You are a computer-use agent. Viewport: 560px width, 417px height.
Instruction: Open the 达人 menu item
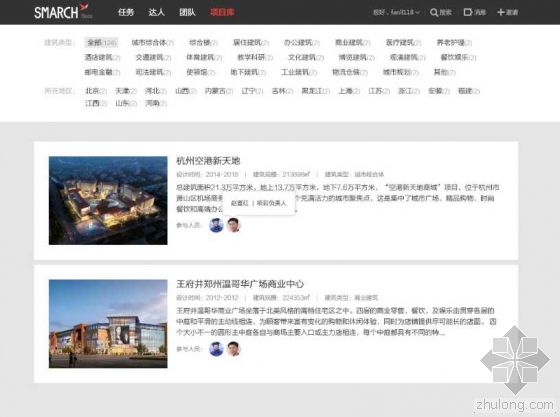click(x=156, y=12)
